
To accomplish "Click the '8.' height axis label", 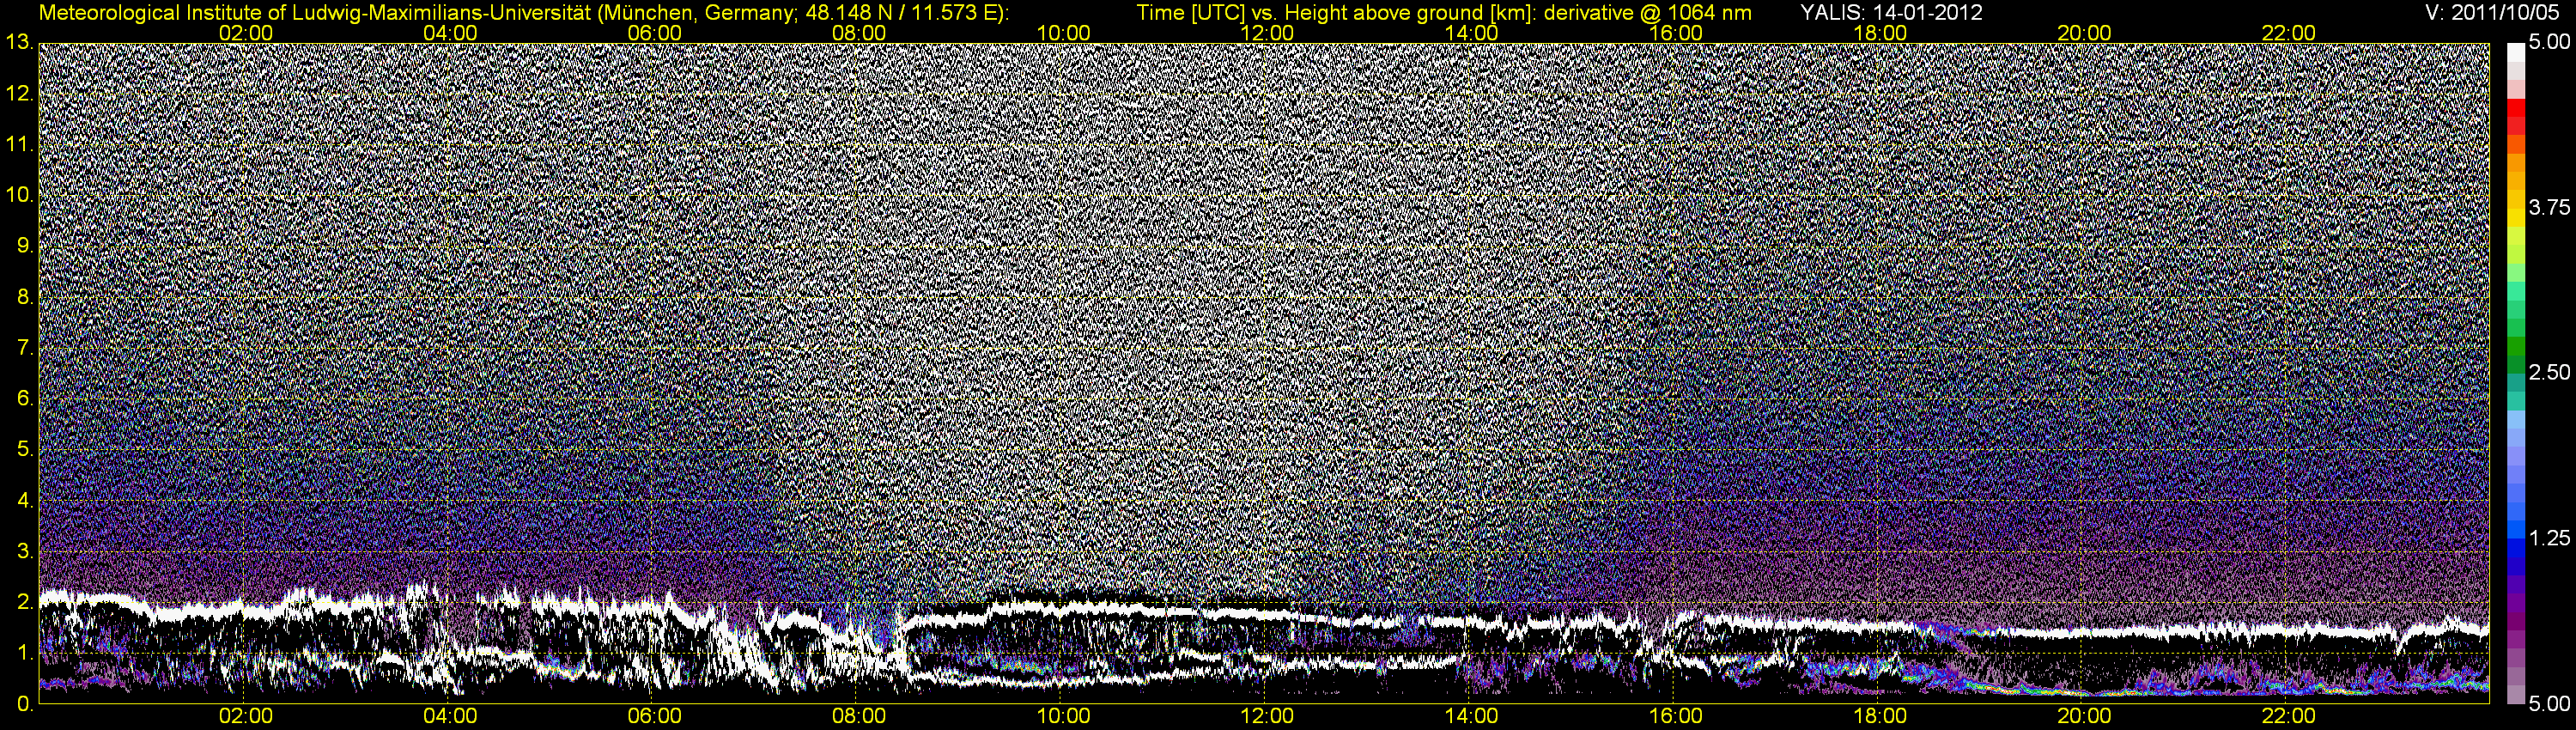I will (25, 297).
